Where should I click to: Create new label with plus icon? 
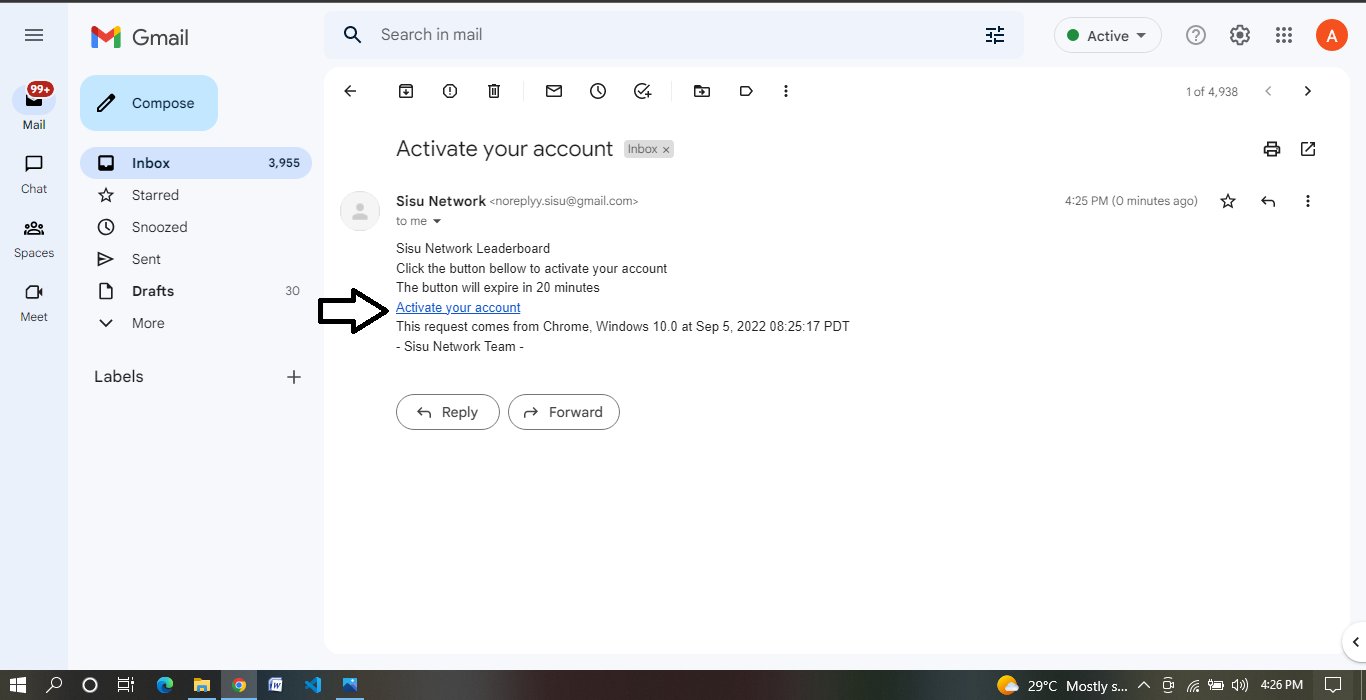294,377
